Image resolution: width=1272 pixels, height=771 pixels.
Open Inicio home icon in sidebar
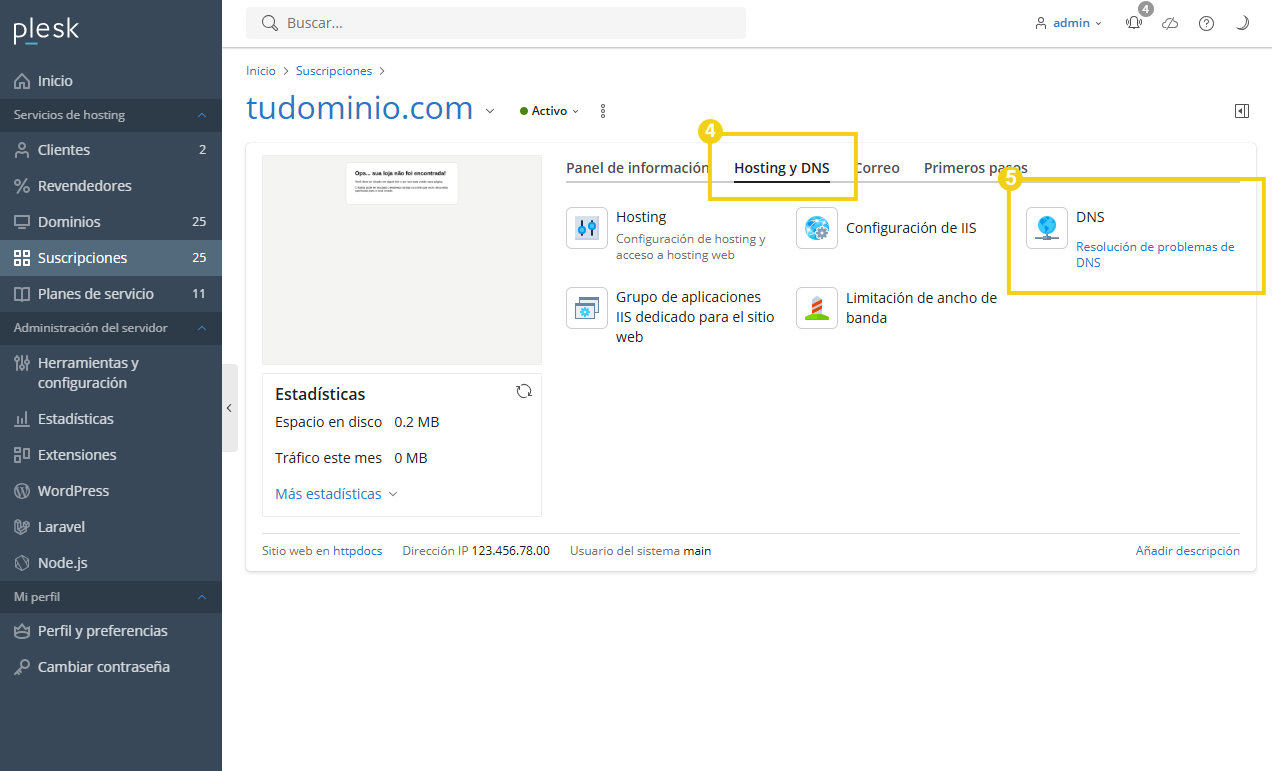[x=22, y=81]
